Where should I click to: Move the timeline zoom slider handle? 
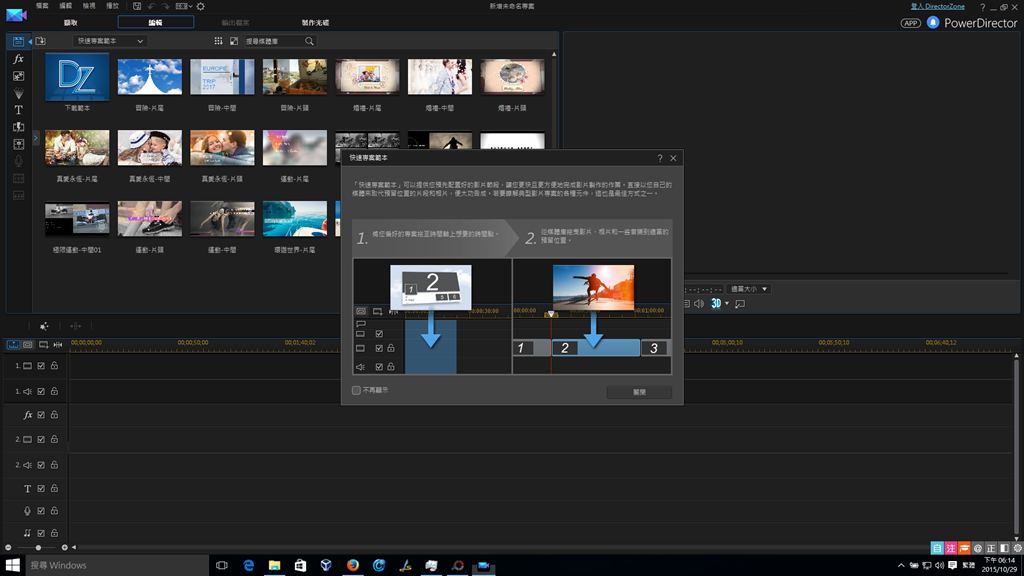pyautogui.click(x=38, y=547)
